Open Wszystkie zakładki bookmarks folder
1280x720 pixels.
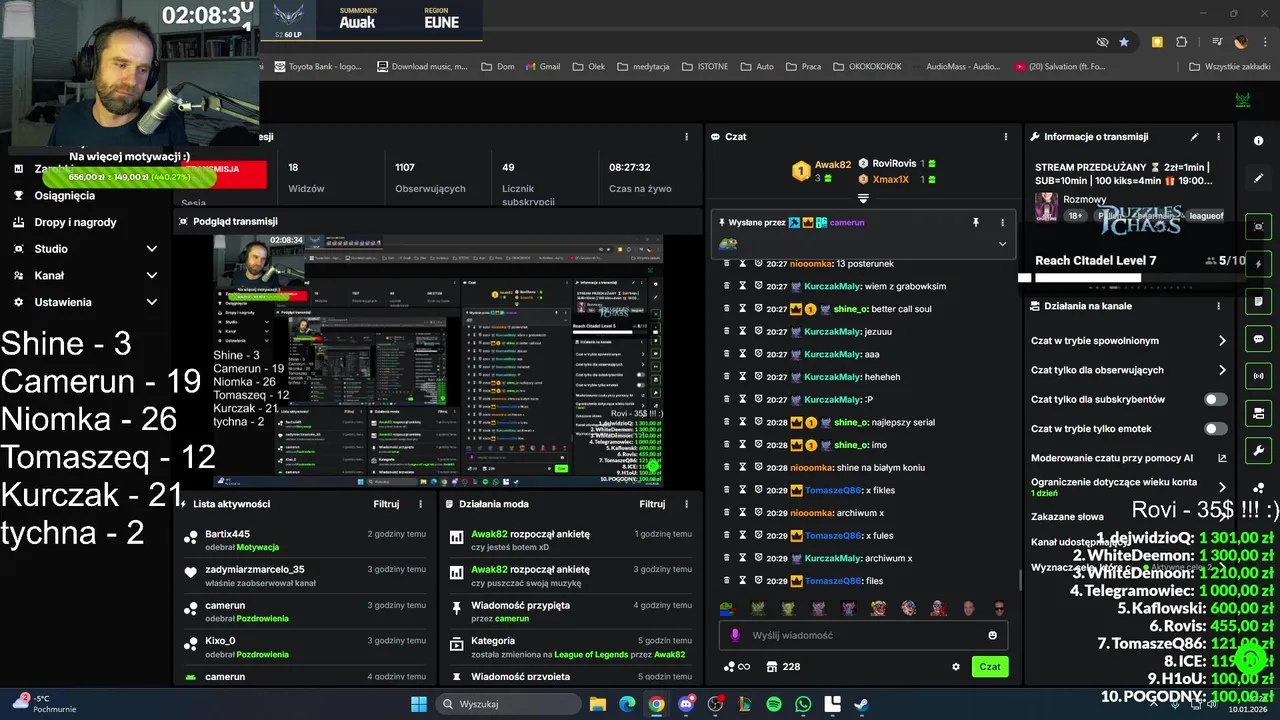1231,67
